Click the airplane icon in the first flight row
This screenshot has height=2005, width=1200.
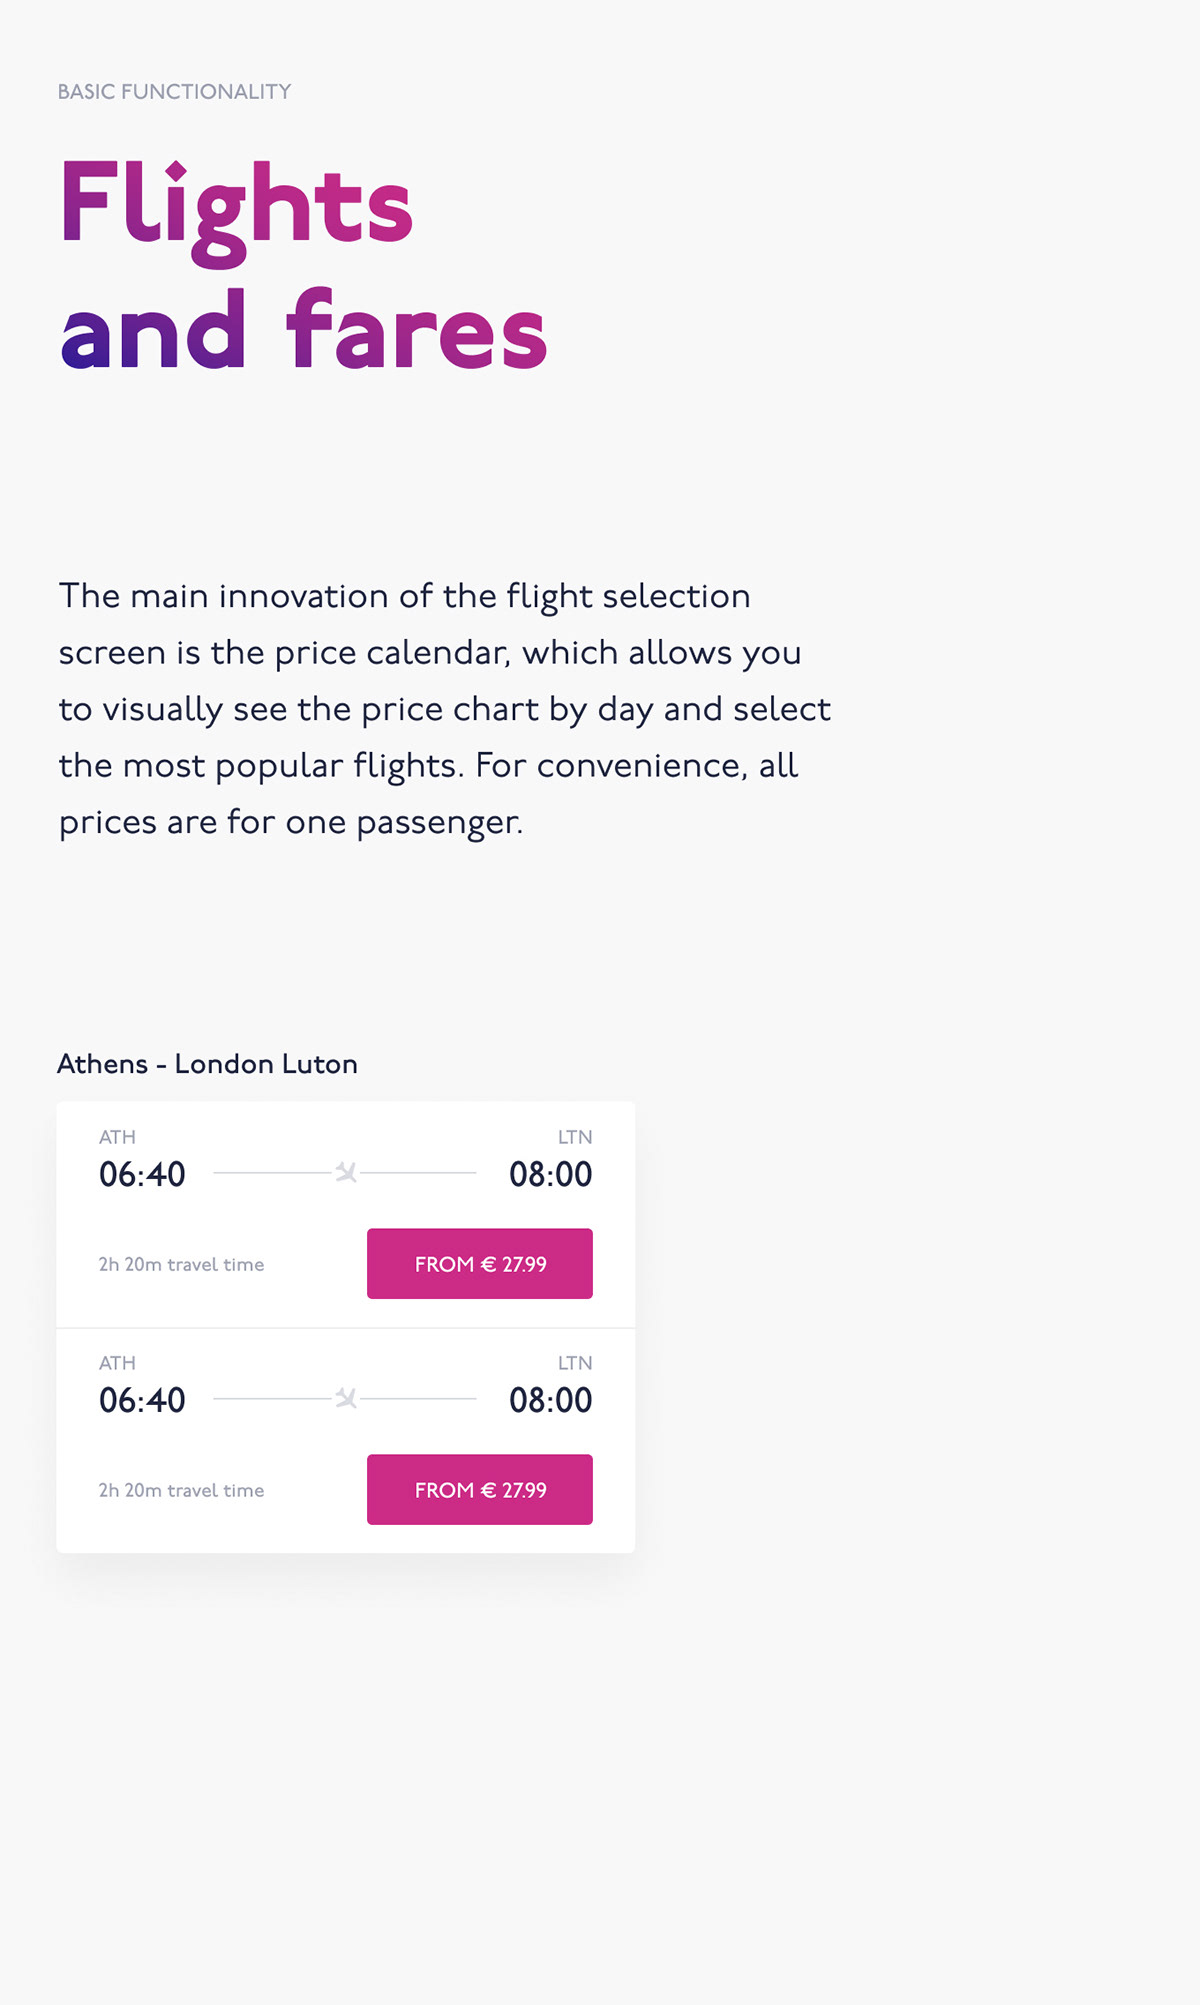[x=346, y=1172]
